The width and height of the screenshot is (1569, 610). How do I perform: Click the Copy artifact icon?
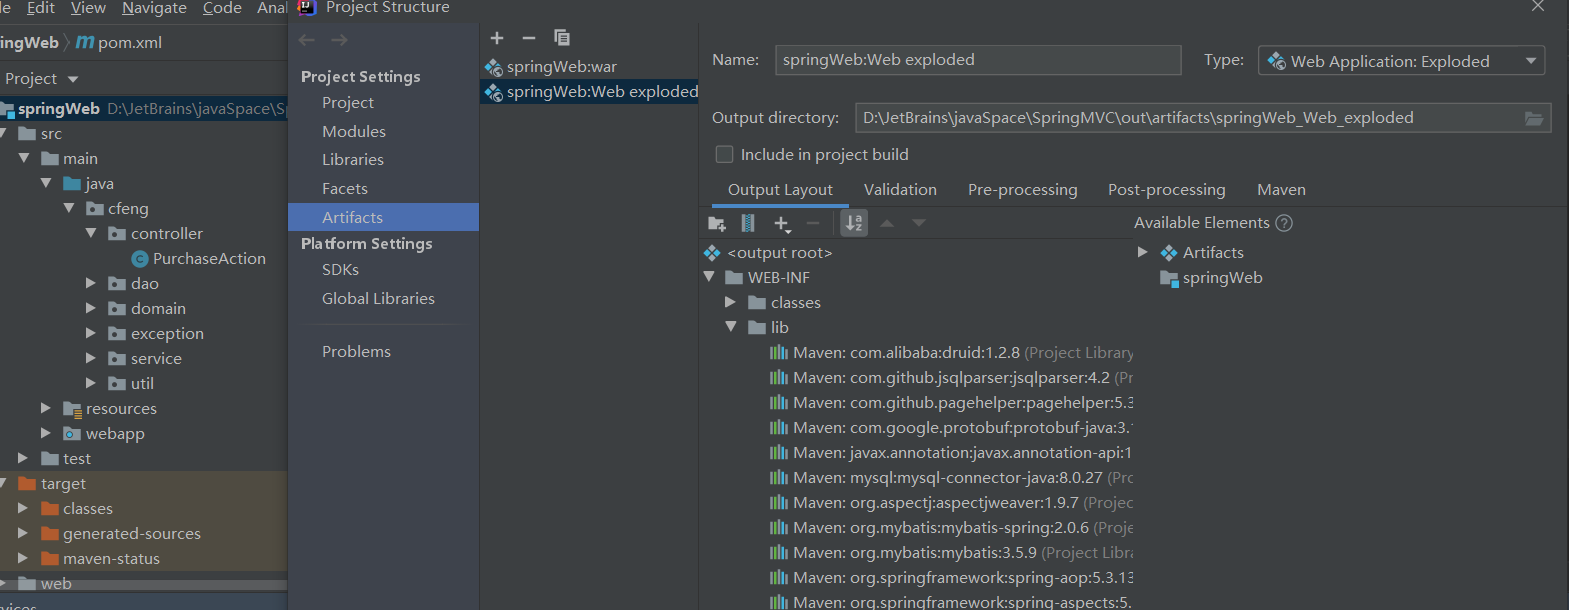(x=562, y=38)
